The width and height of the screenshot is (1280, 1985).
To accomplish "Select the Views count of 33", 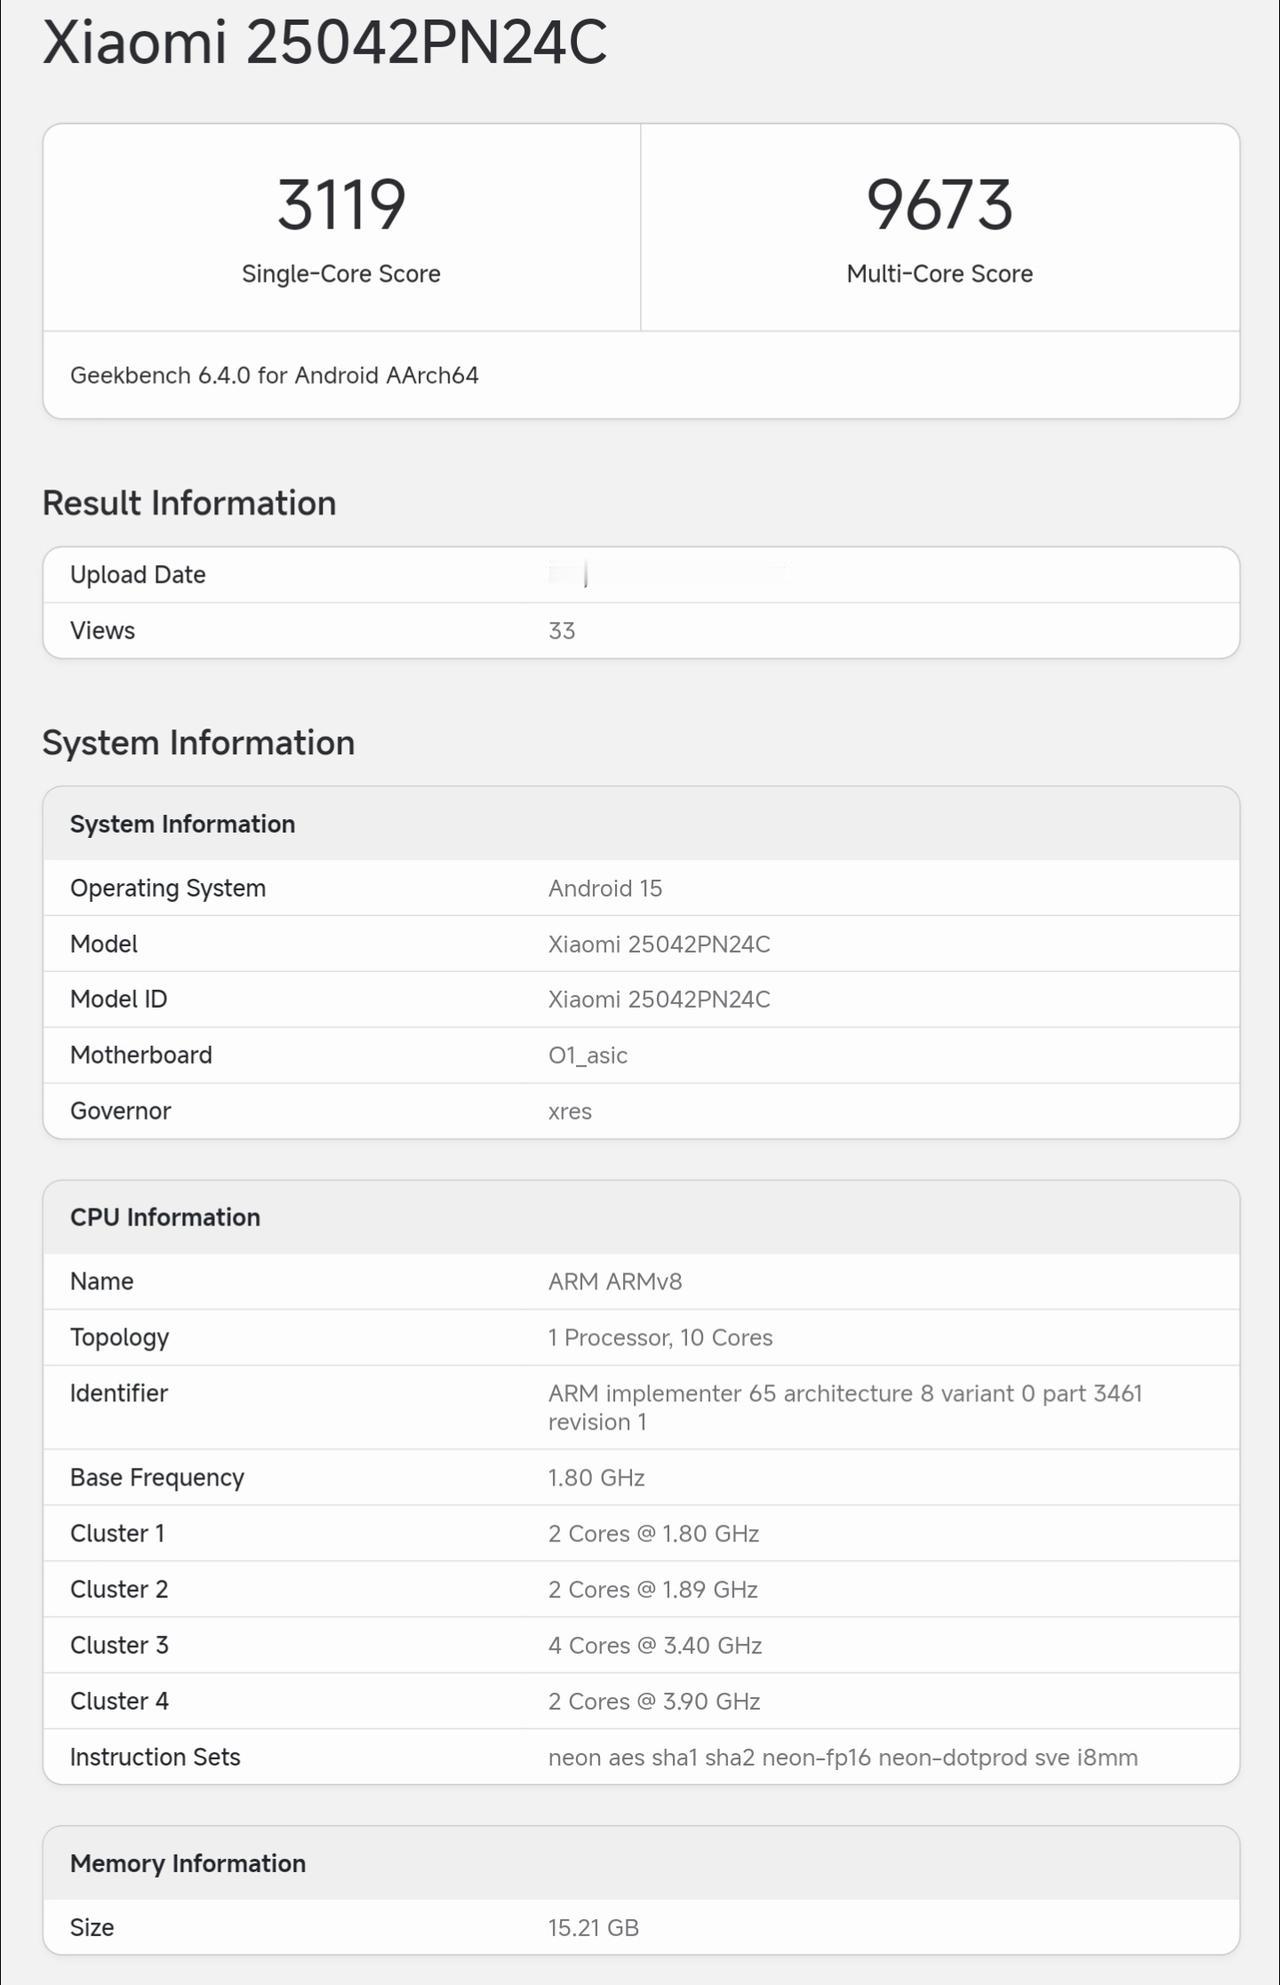I will [561, 631].
